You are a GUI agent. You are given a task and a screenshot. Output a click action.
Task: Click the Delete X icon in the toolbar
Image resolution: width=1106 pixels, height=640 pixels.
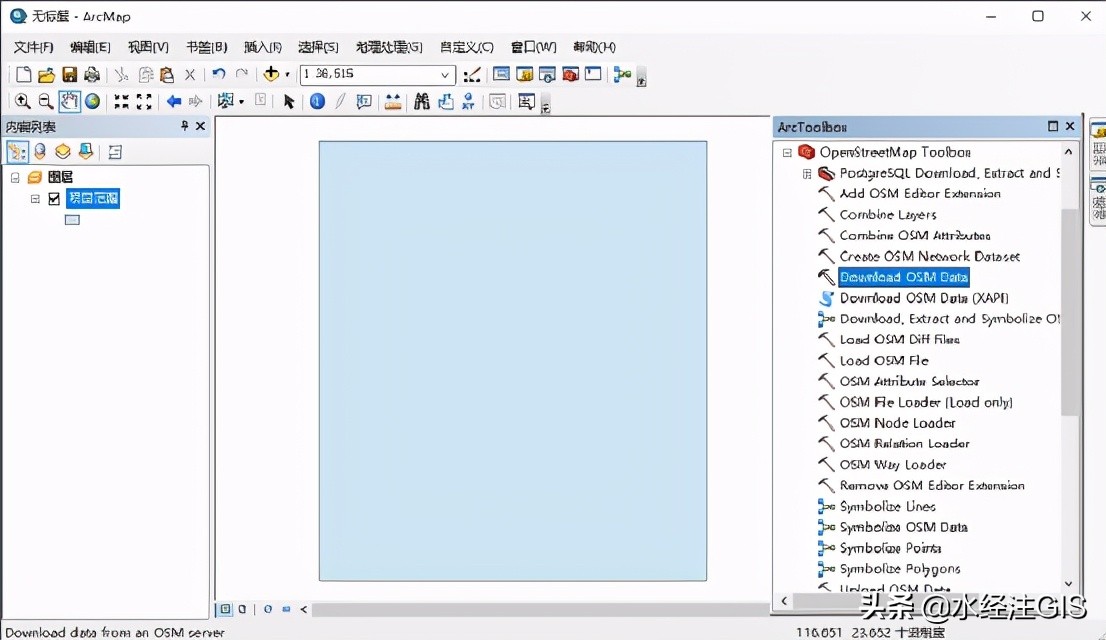tap(190, 74)
